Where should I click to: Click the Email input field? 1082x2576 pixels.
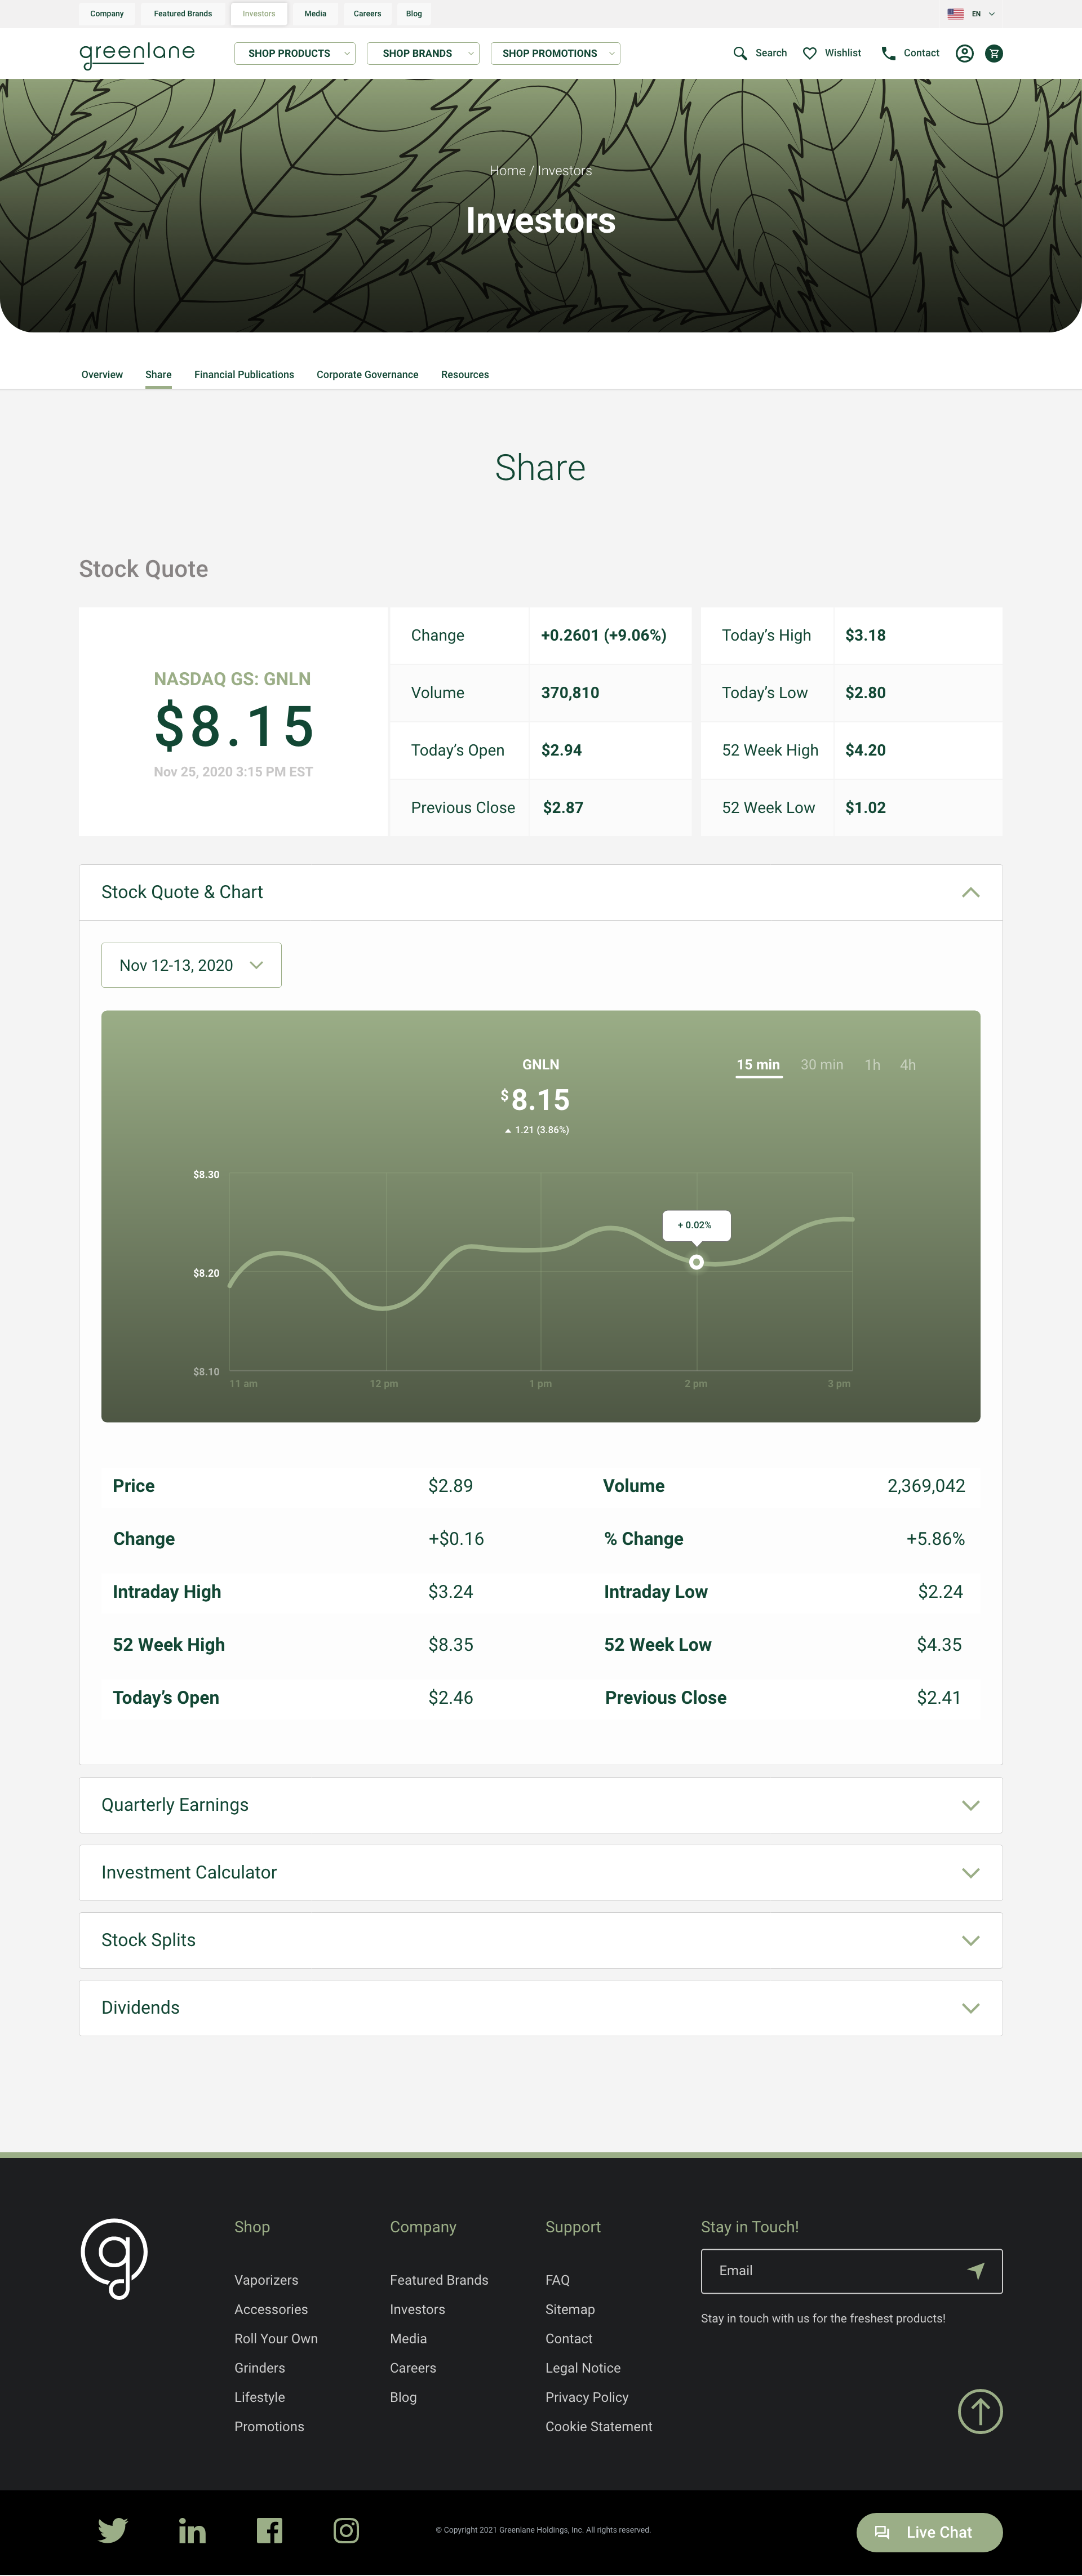[851, 2271]
